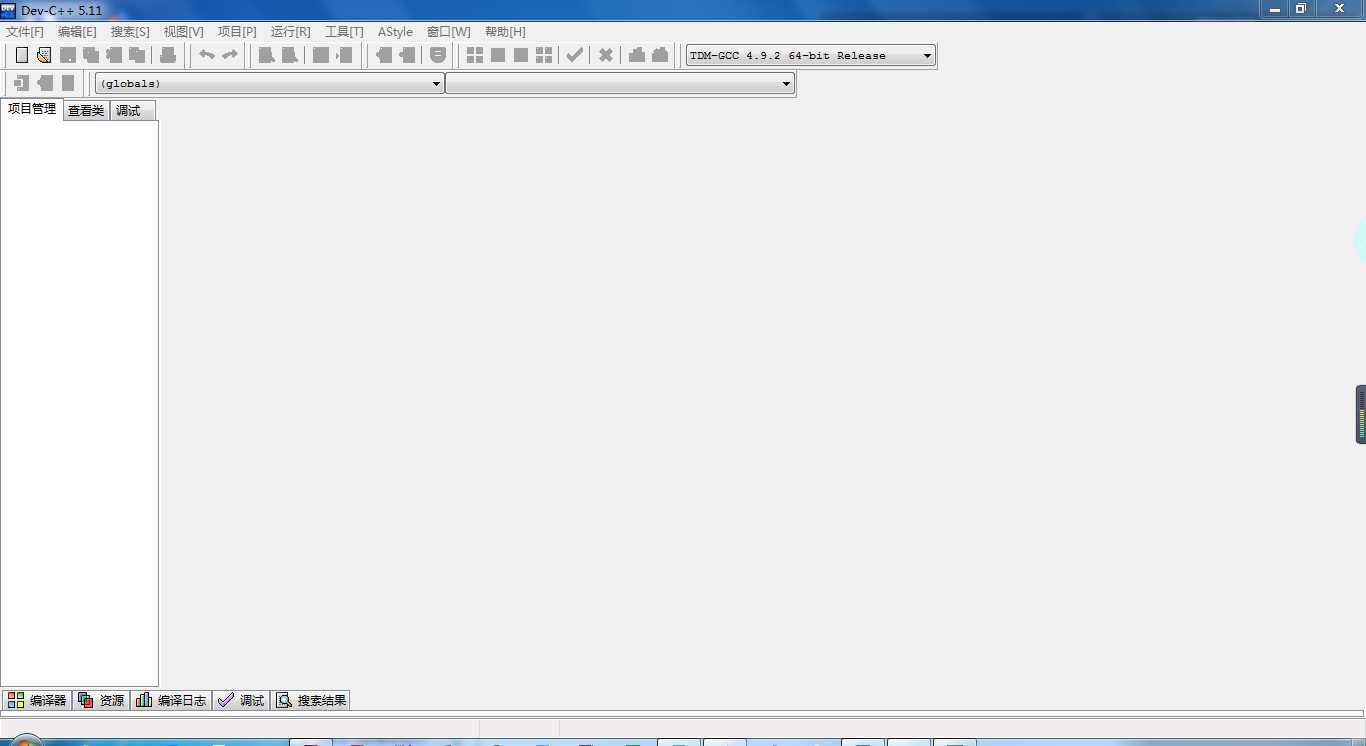Open the 运行[R] menu
The height and width of the screenshot is (746, 1366).
tap(291, 32)
